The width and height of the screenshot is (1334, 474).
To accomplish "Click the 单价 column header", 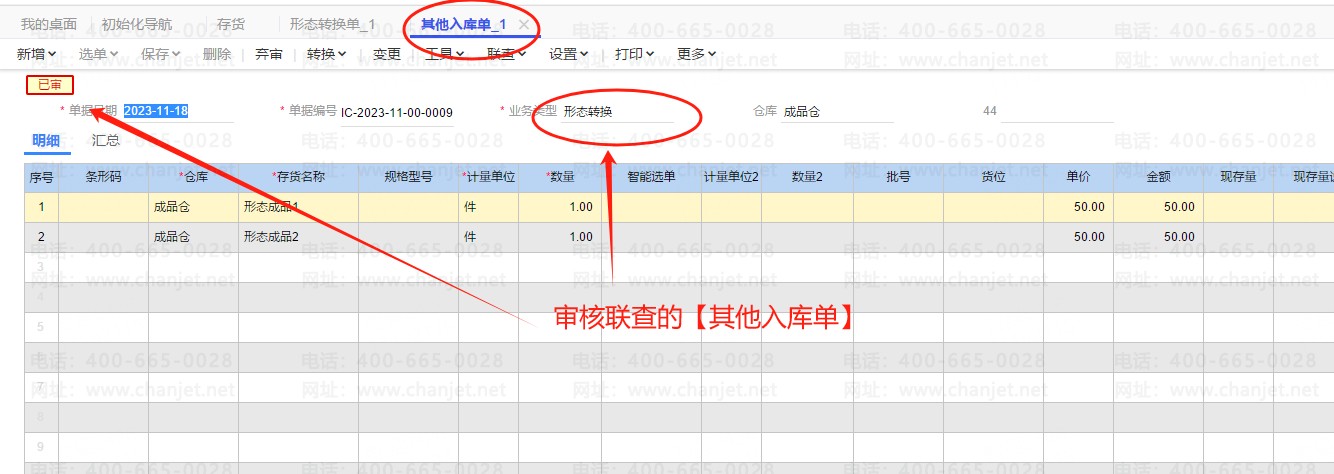I will pyautogui.click(x=1078, y=177).
